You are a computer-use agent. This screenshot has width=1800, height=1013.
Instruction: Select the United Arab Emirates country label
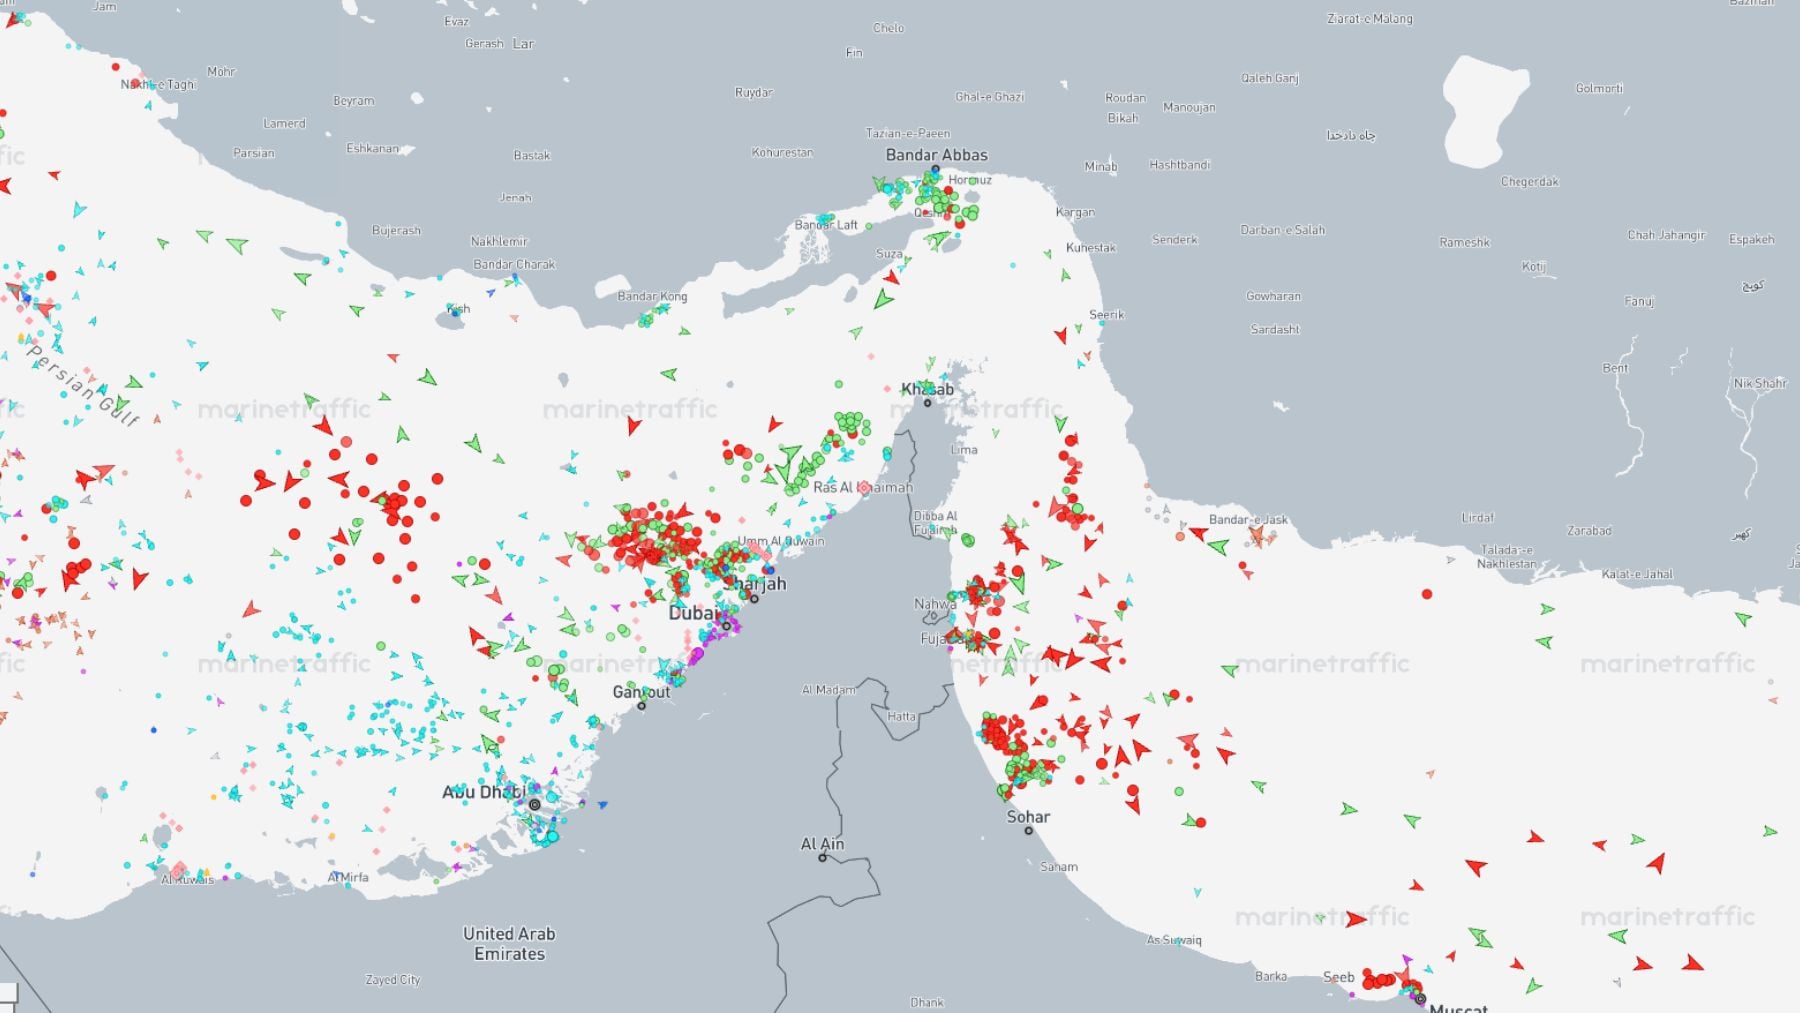(x=509, y=943)
